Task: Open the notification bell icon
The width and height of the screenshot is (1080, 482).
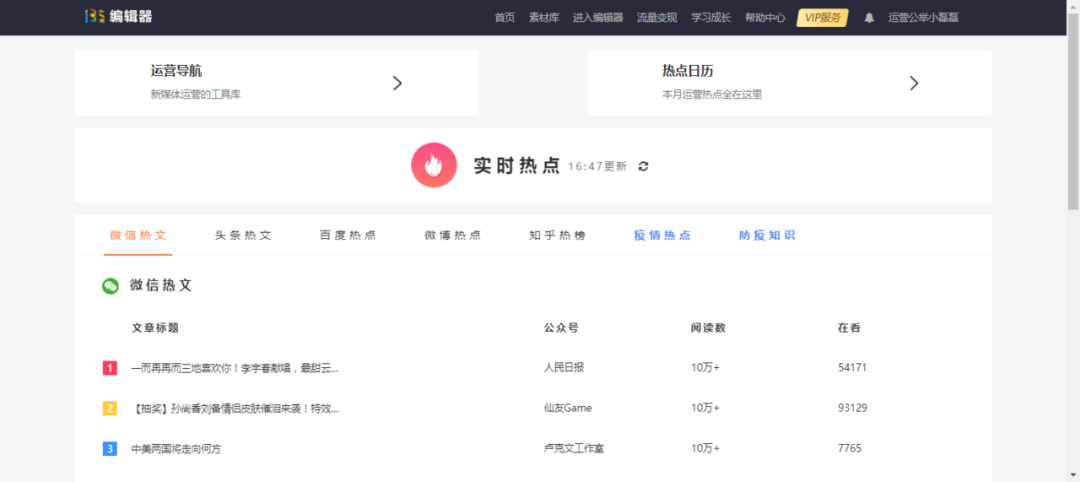Action: tap(869, 18)
